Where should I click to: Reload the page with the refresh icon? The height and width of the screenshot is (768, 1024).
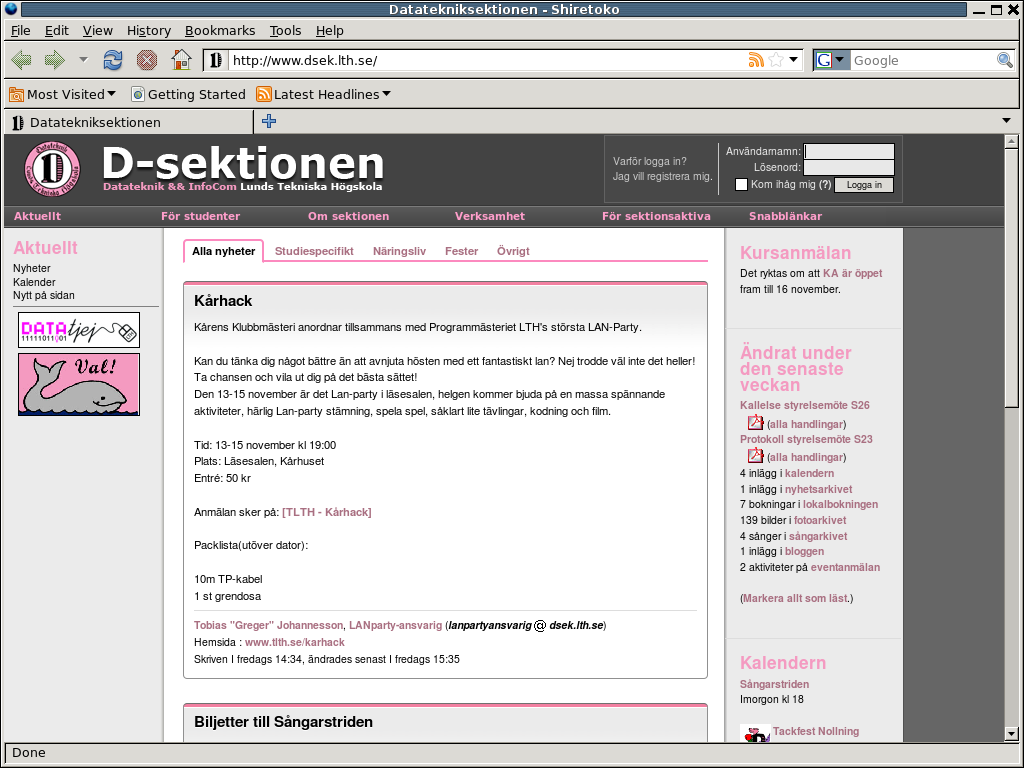(x=113, y=61)
